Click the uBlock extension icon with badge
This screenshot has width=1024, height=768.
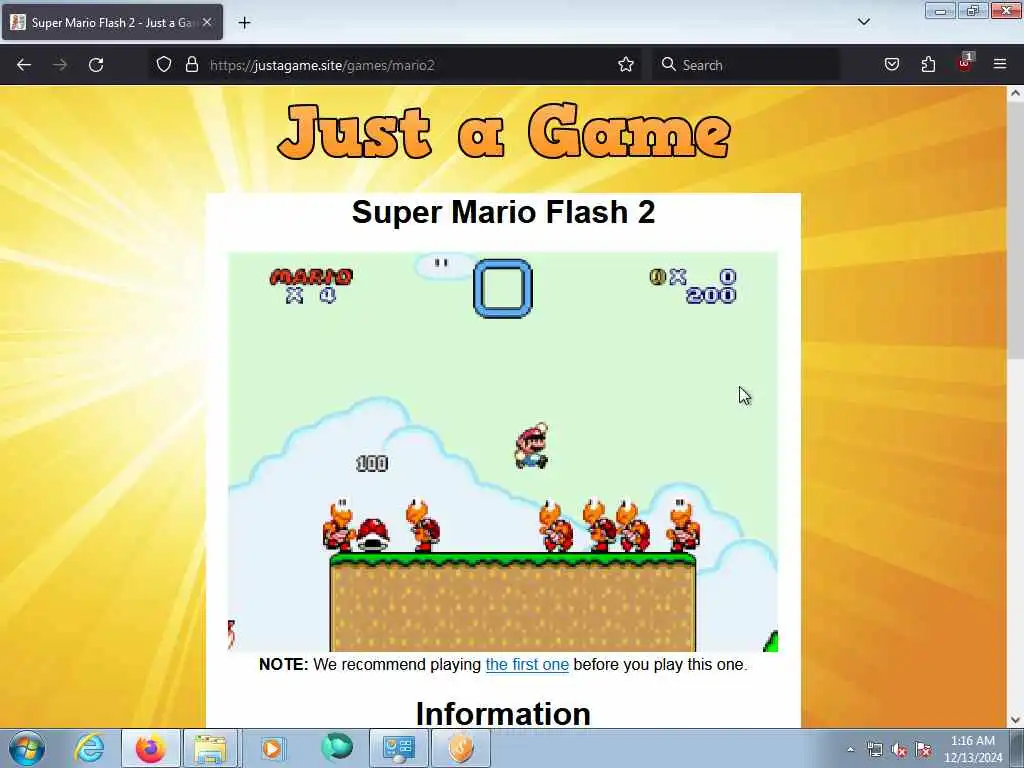point(965,63)
